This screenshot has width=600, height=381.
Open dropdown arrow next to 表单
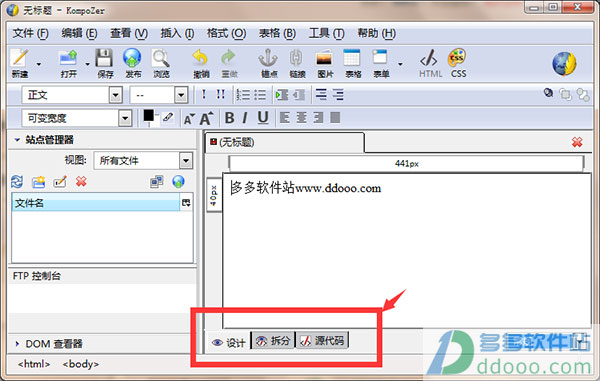pyautogui.click(x=400, y=64)
